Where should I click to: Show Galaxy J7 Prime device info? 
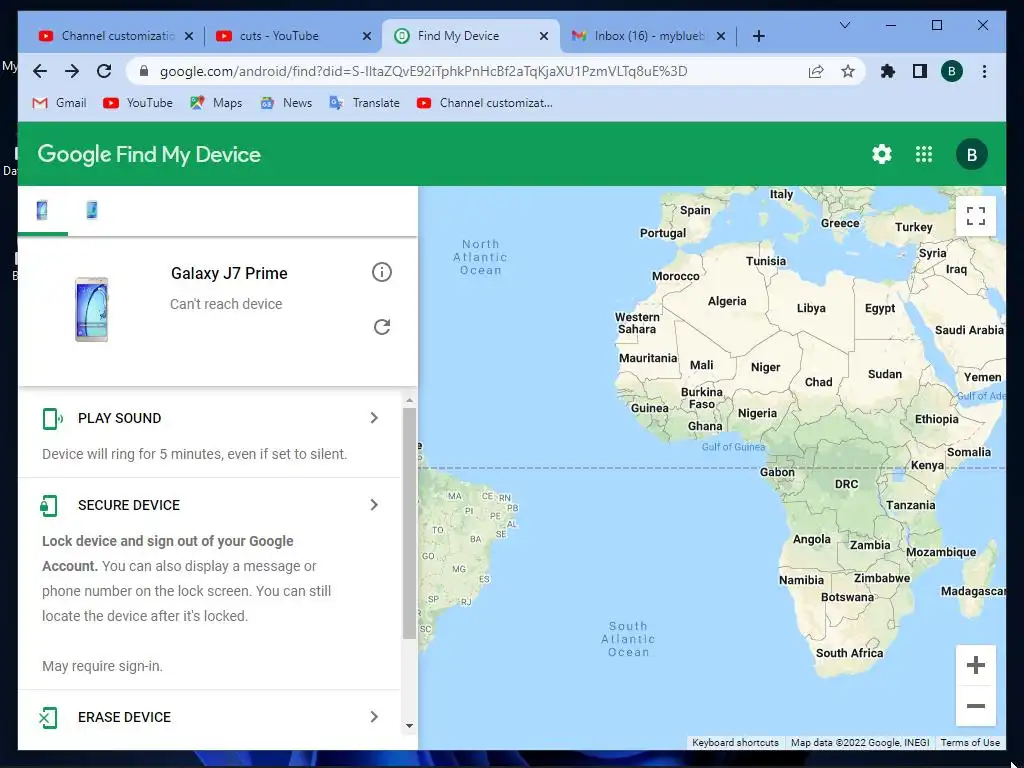[381, 272]
